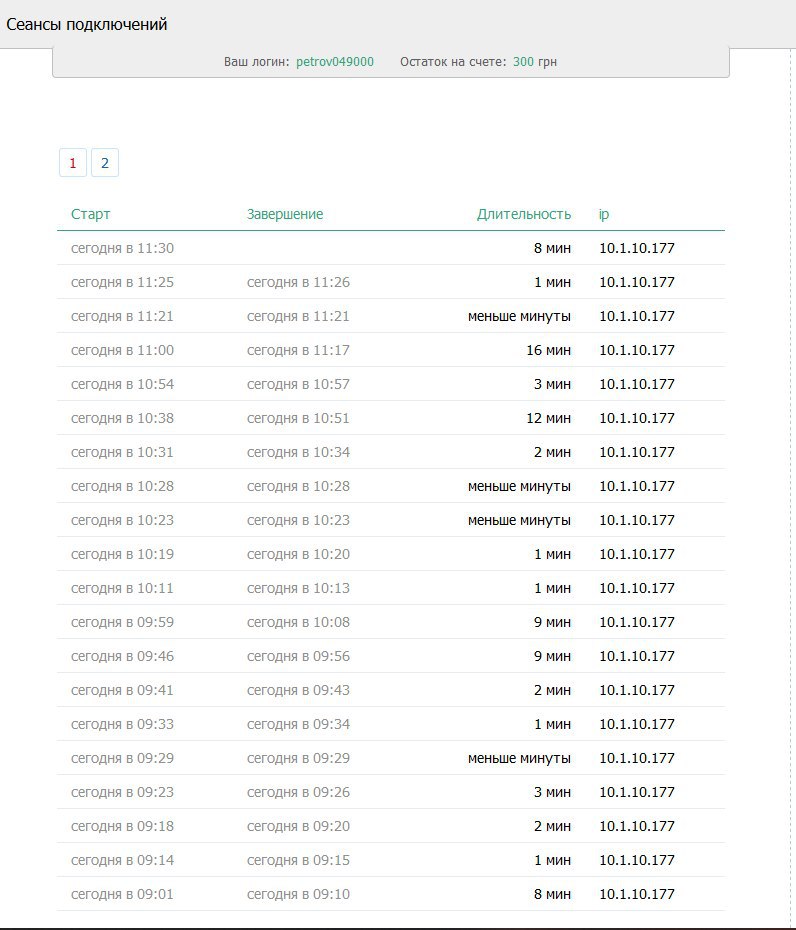Select start time сегодня в 11:25
796x930 pixels.
pyautogui.click(x=122, y=282)
